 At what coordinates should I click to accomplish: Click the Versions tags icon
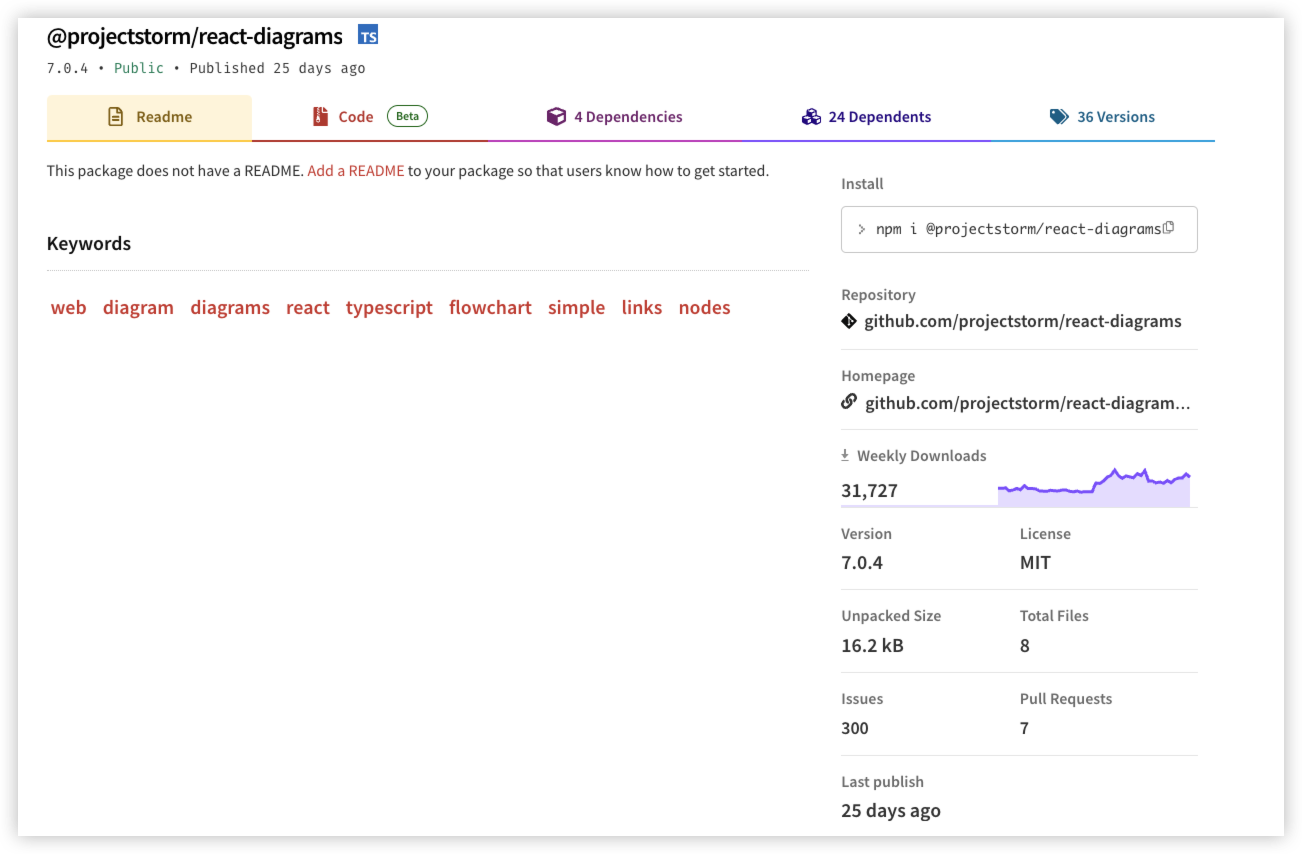click(1059, 117)
